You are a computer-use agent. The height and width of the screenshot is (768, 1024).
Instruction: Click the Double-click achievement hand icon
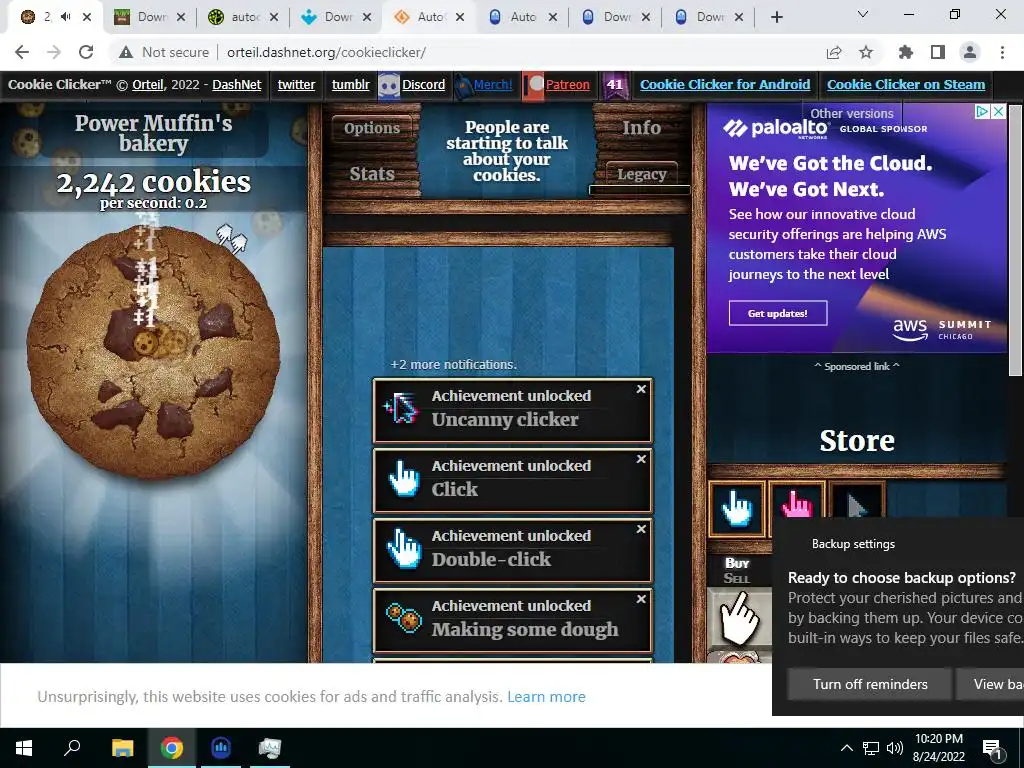tap(403, 549)
